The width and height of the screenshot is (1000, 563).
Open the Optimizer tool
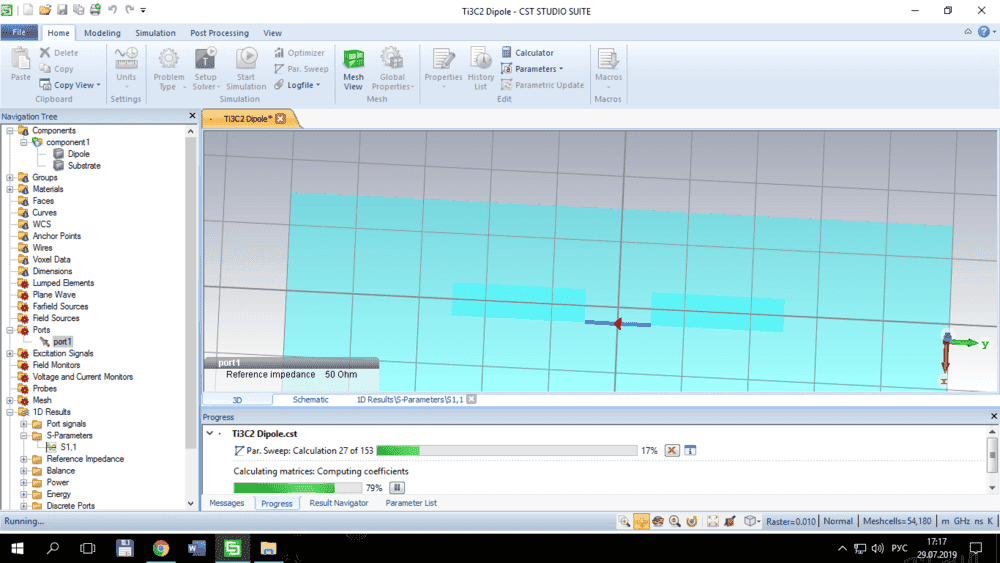[299, 53]
